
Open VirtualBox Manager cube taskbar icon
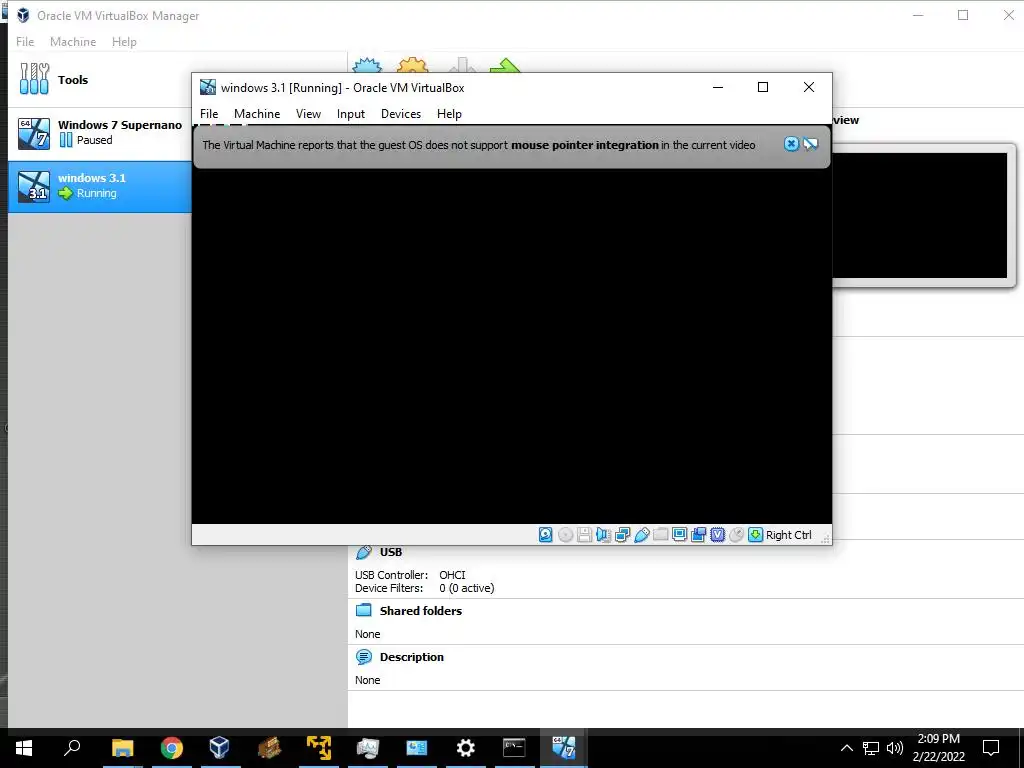point(219,748)
